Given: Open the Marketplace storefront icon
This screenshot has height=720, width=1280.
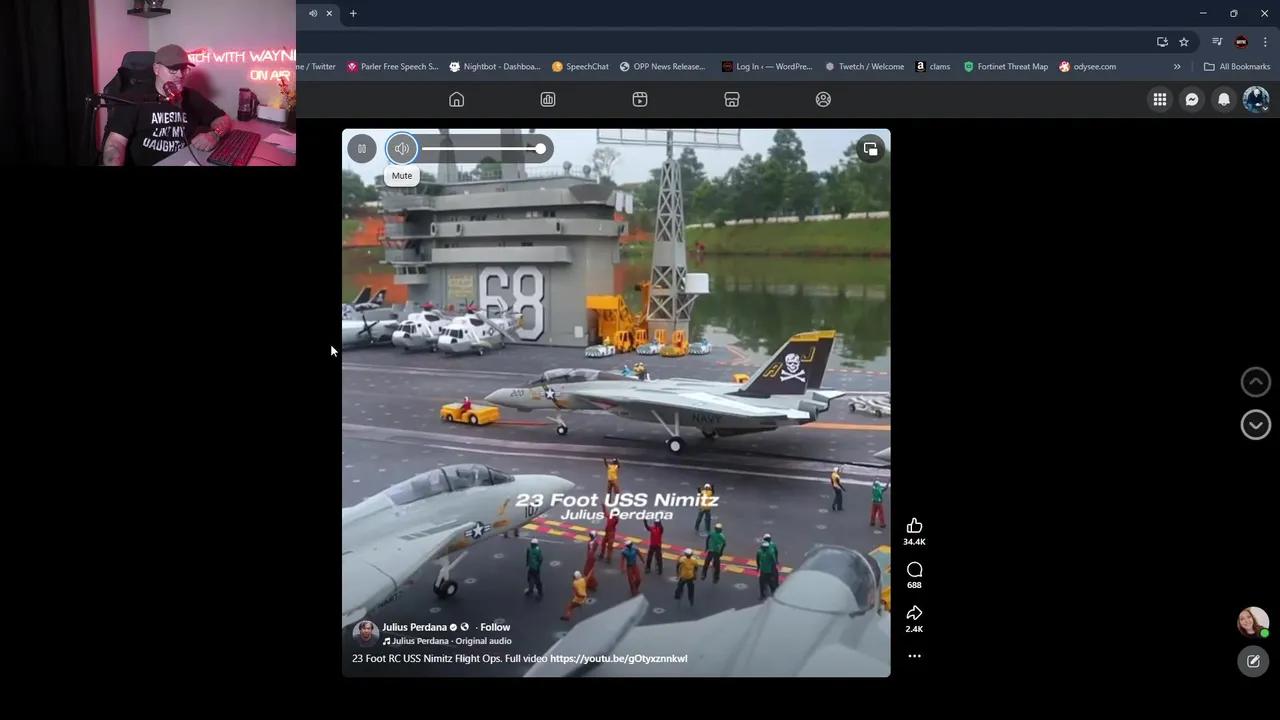Looking at the screenshot, I should [x=732, y=99].
